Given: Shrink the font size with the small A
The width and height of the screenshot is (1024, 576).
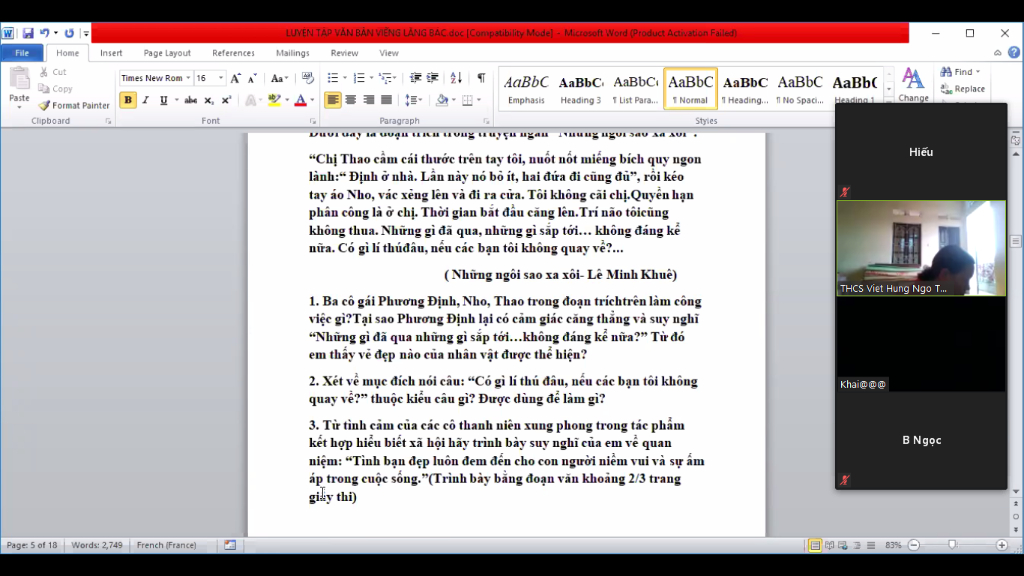Looking at the screenshot, I should point(252,78).
